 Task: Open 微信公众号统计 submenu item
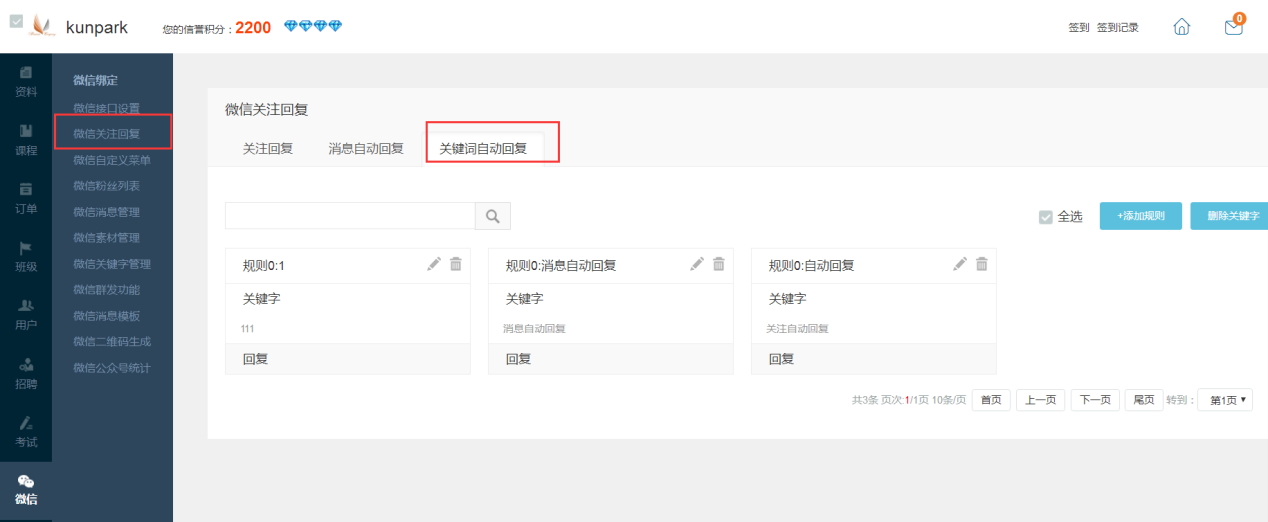pos(112,368)
